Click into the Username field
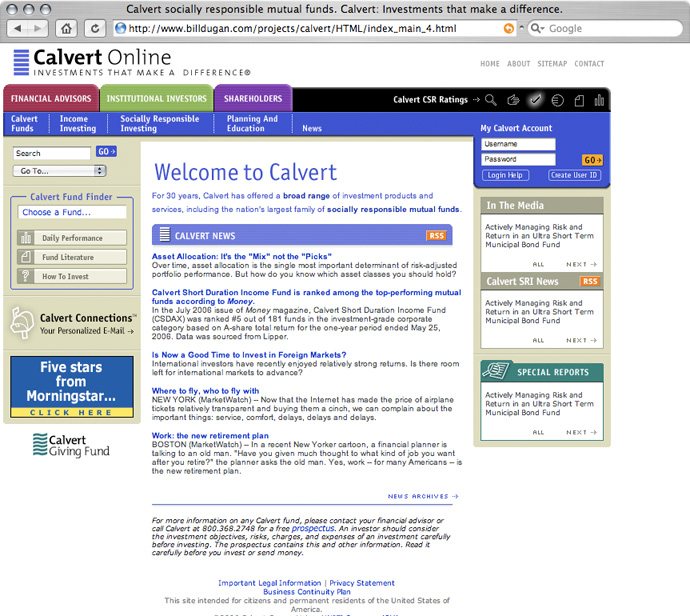This screenshot has width=690, height=616. (518, 144)
